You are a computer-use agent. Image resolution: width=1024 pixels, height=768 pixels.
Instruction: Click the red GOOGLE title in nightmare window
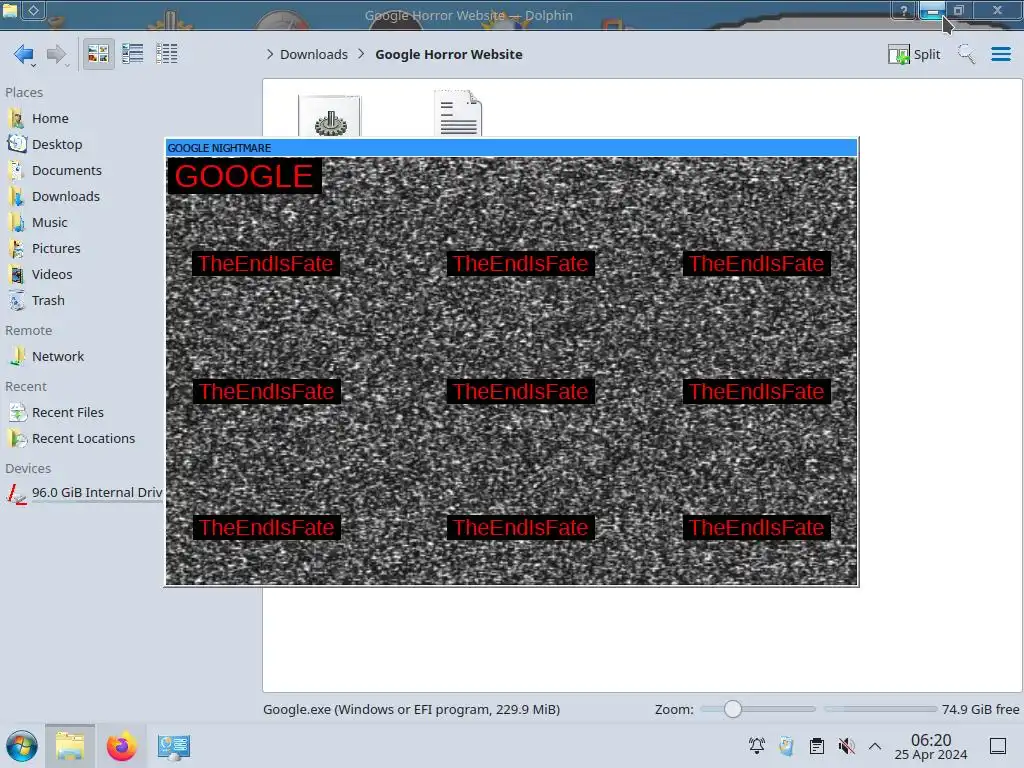tap(244, 176)
